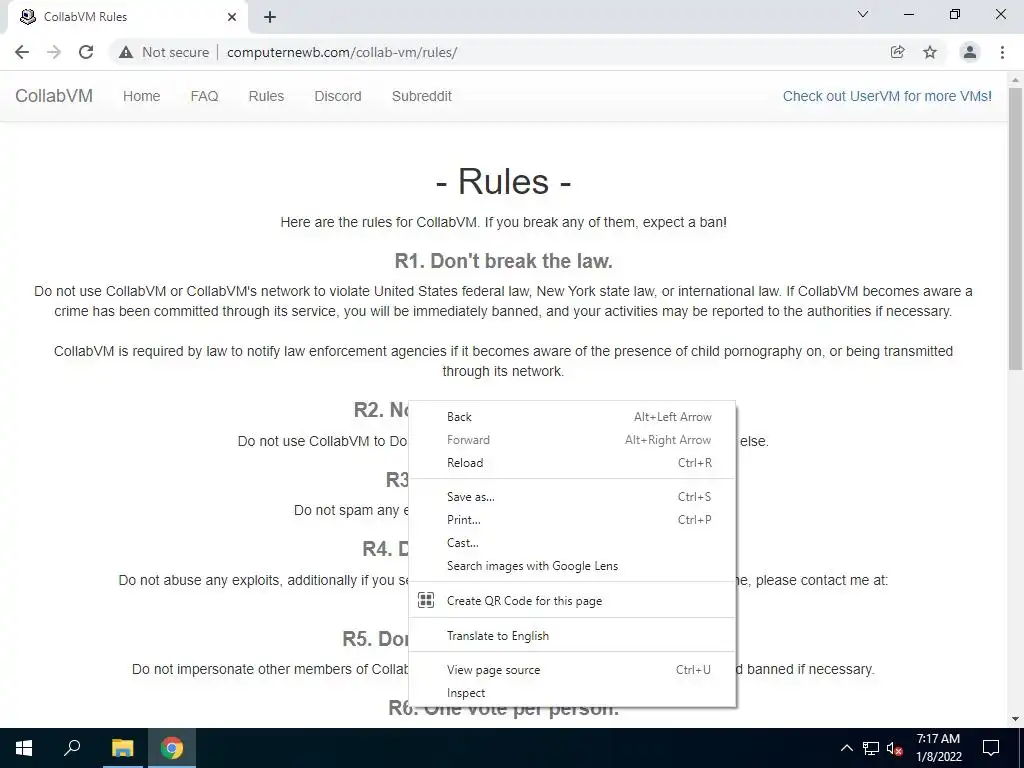Open the Home nav link
Image resolution: width=1024 pixels, height=768 pixels.
click(141, 96)
